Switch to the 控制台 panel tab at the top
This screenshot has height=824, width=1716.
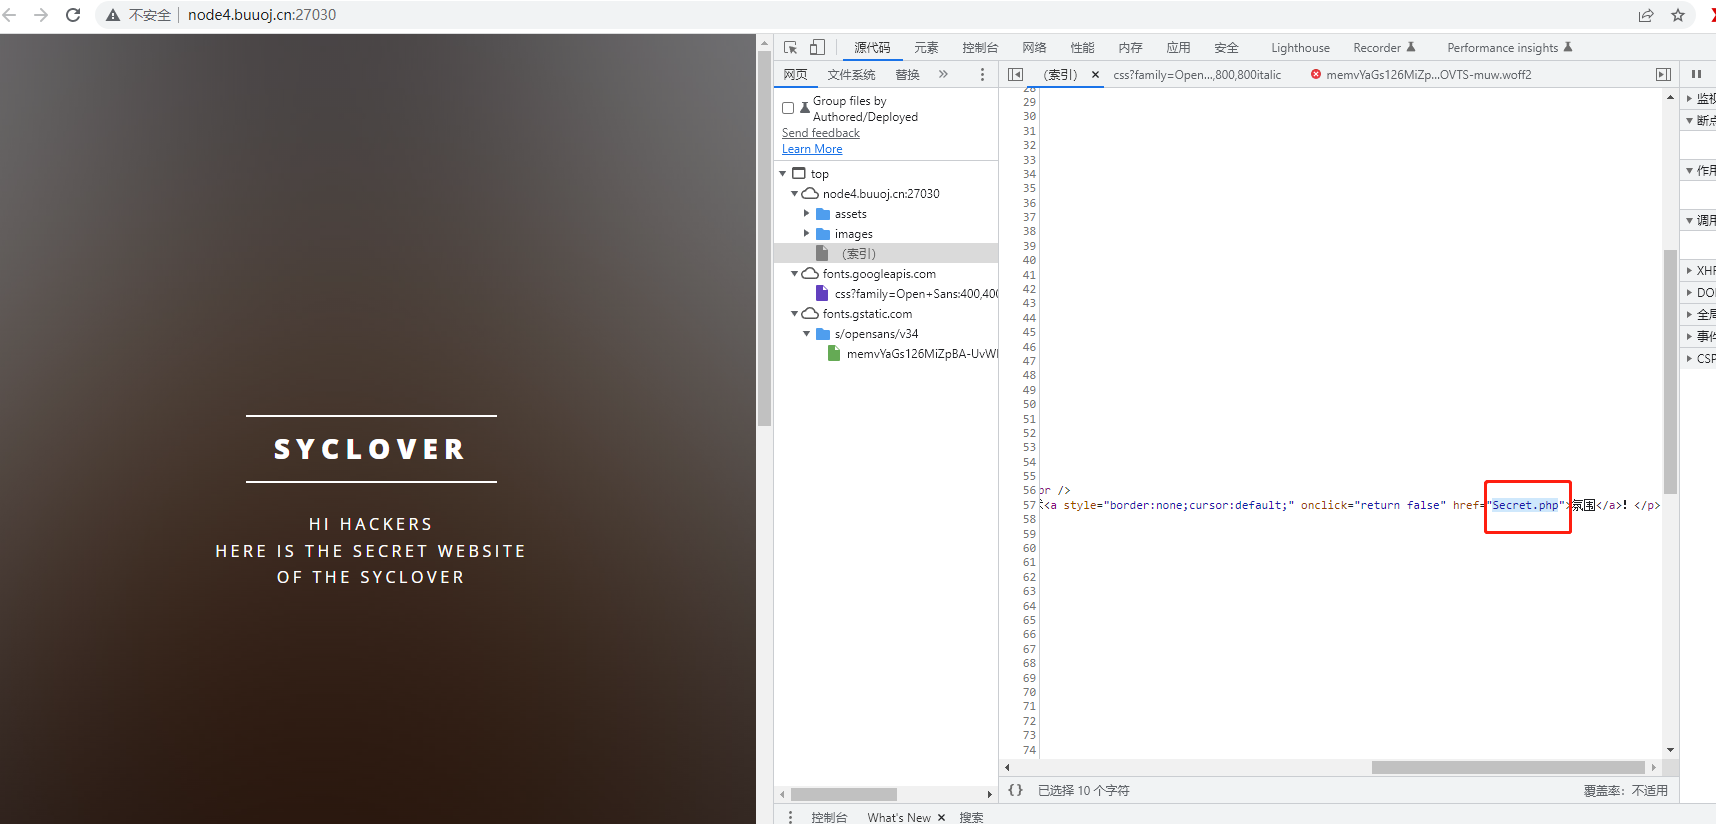pos(980,47)
